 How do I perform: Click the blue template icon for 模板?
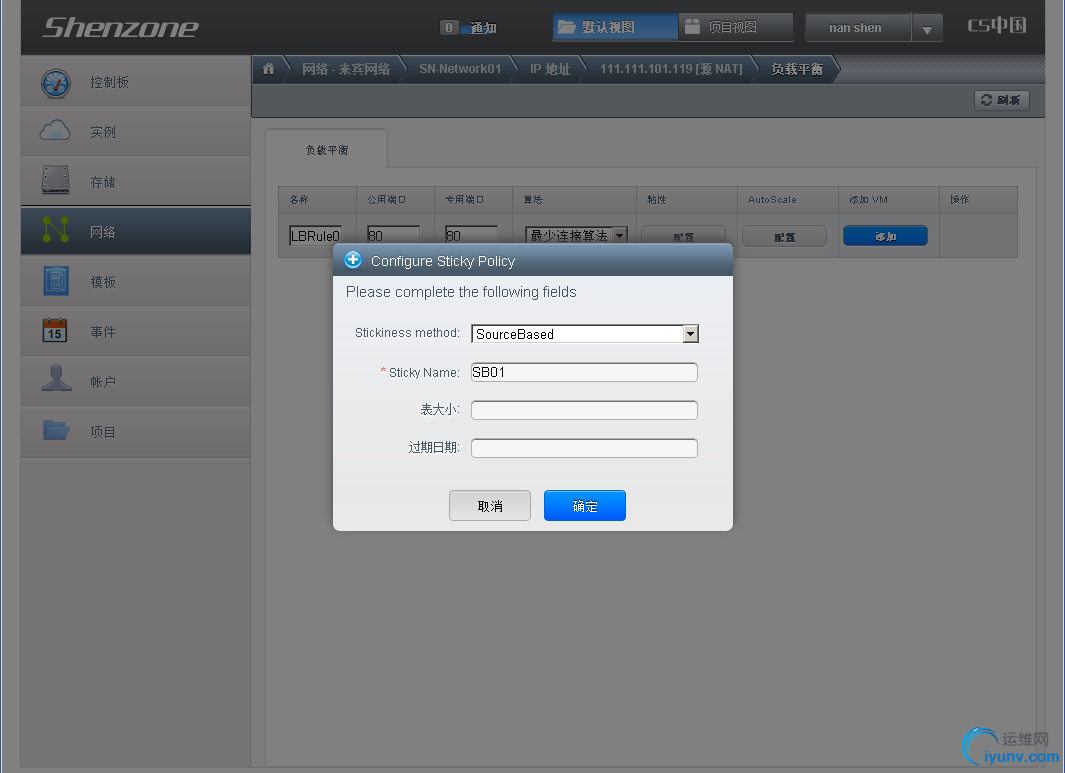[56, 281]
